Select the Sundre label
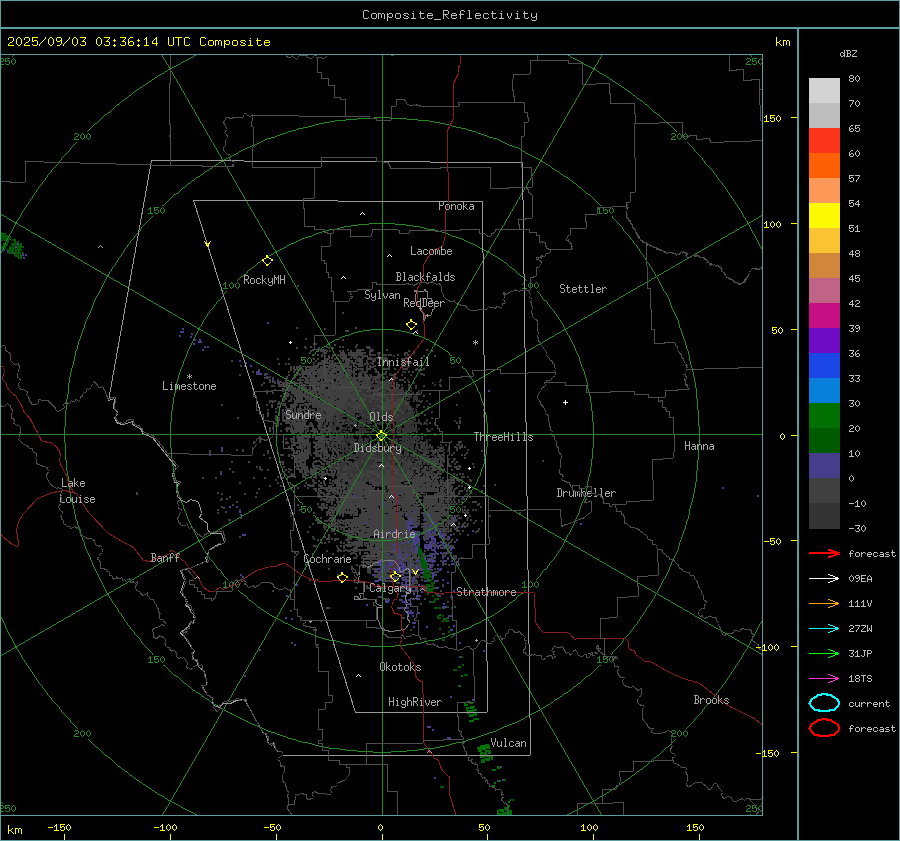 click(303, 414)
